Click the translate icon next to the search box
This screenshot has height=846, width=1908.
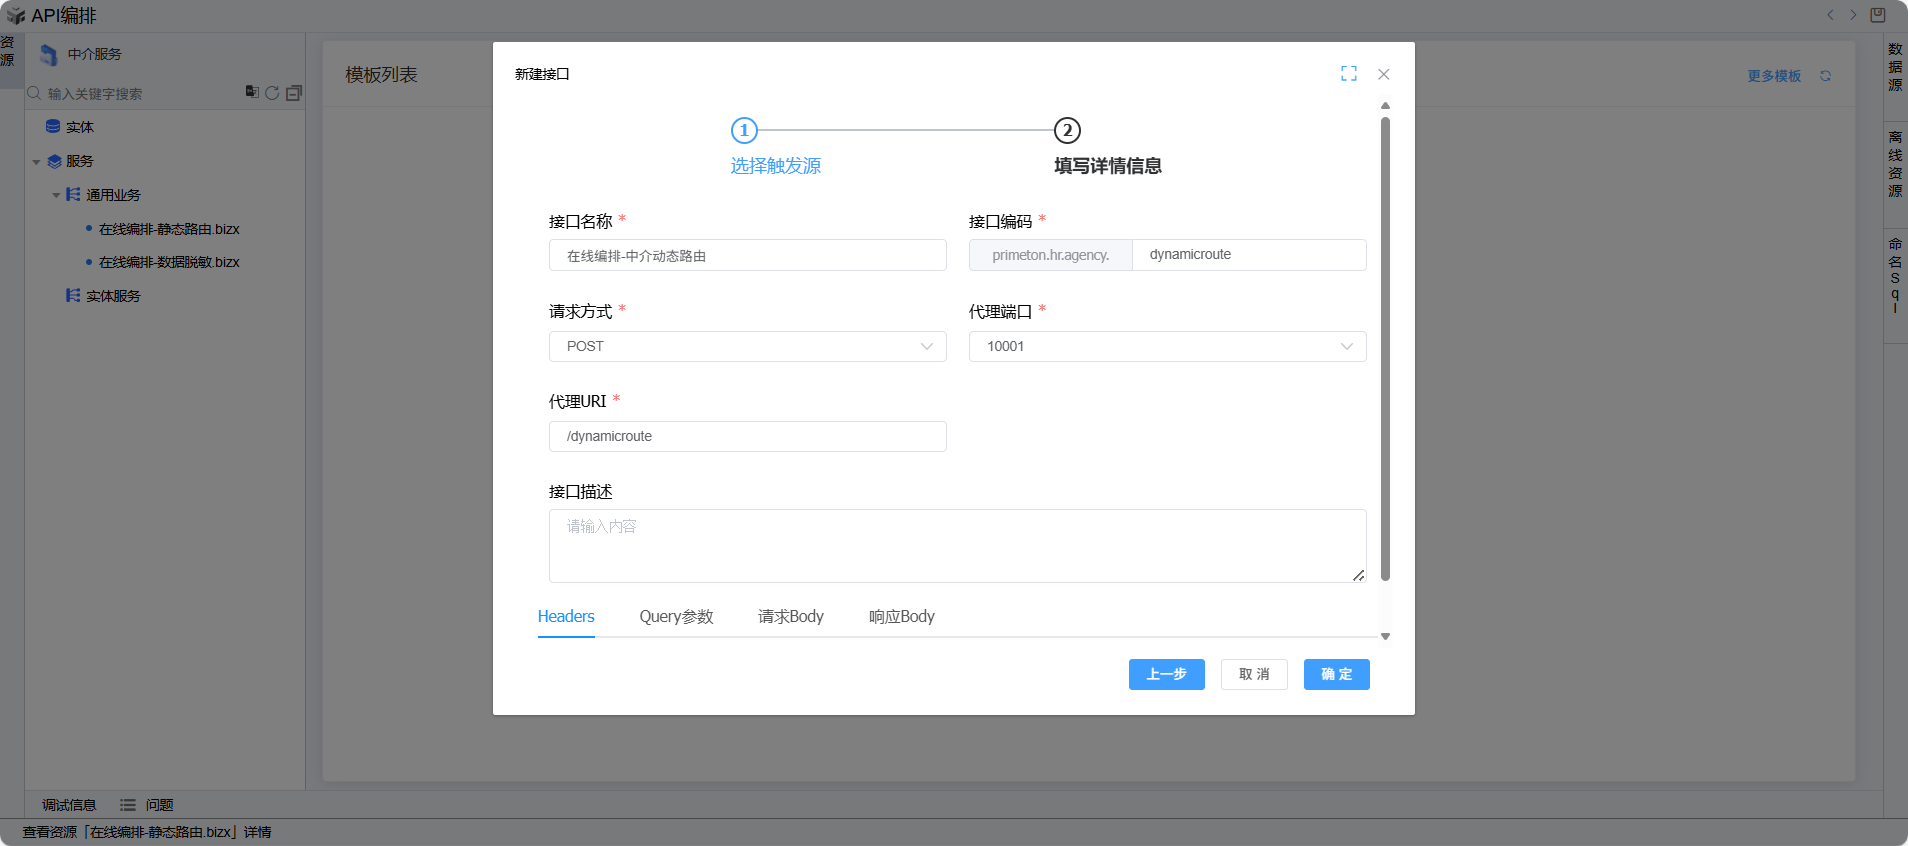click(x=252, y=92)
